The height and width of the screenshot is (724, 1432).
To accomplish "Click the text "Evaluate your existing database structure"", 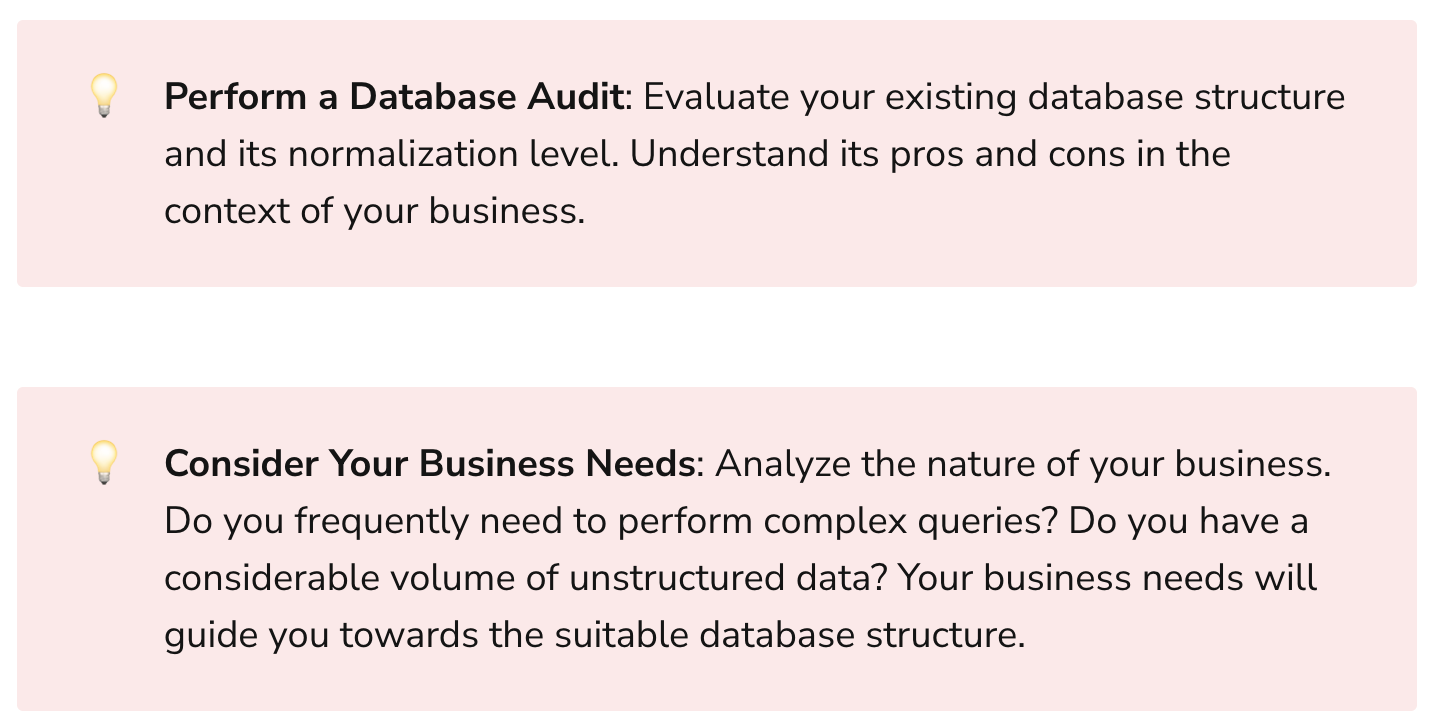I will (x=993, y=97).
